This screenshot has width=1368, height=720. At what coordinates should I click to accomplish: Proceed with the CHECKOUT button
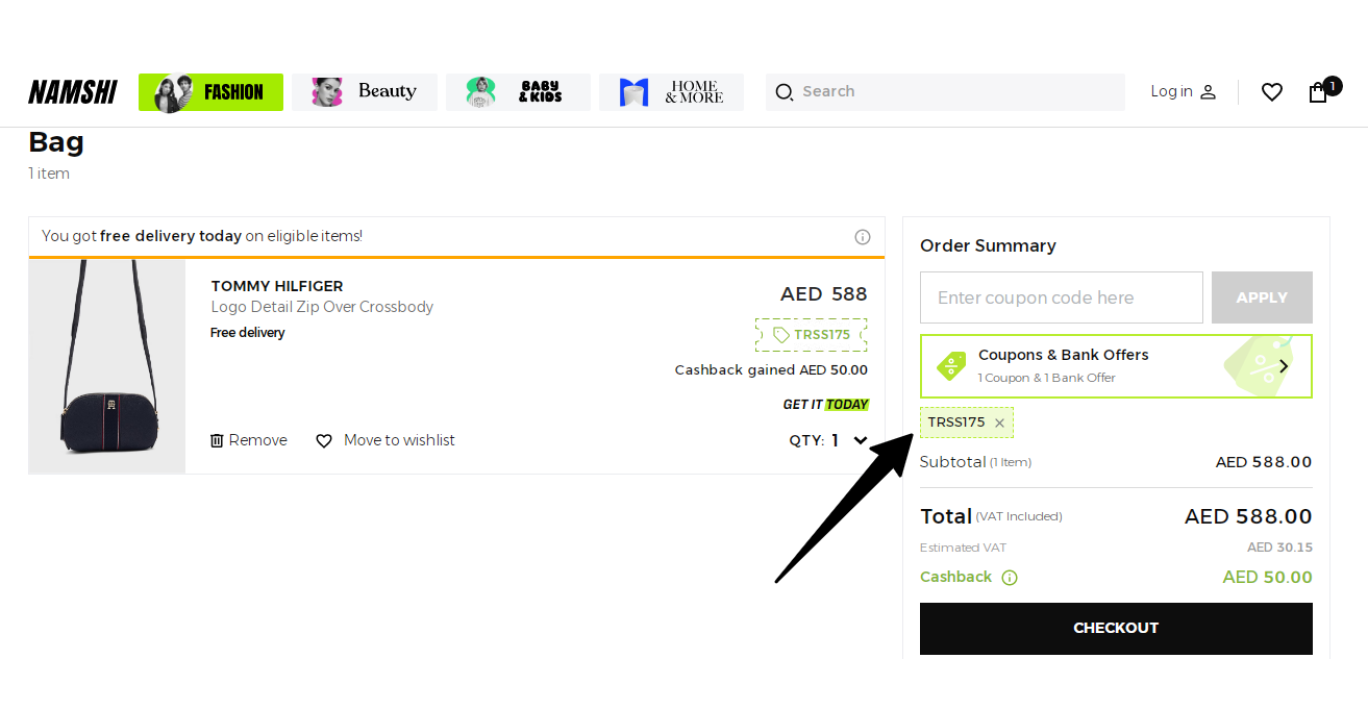pyautogui.click(x=1116, y=628)
